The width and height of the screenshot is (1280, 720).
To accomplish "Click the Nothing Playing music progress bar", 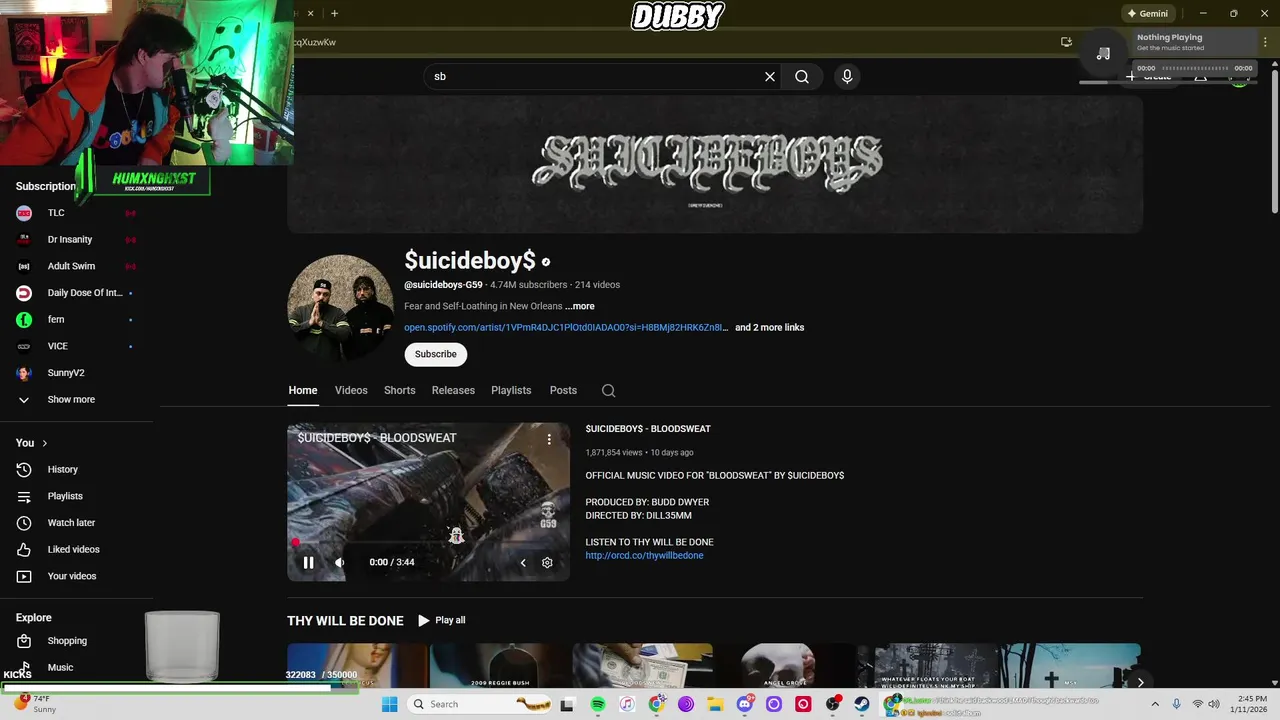I will point(1194,68).
